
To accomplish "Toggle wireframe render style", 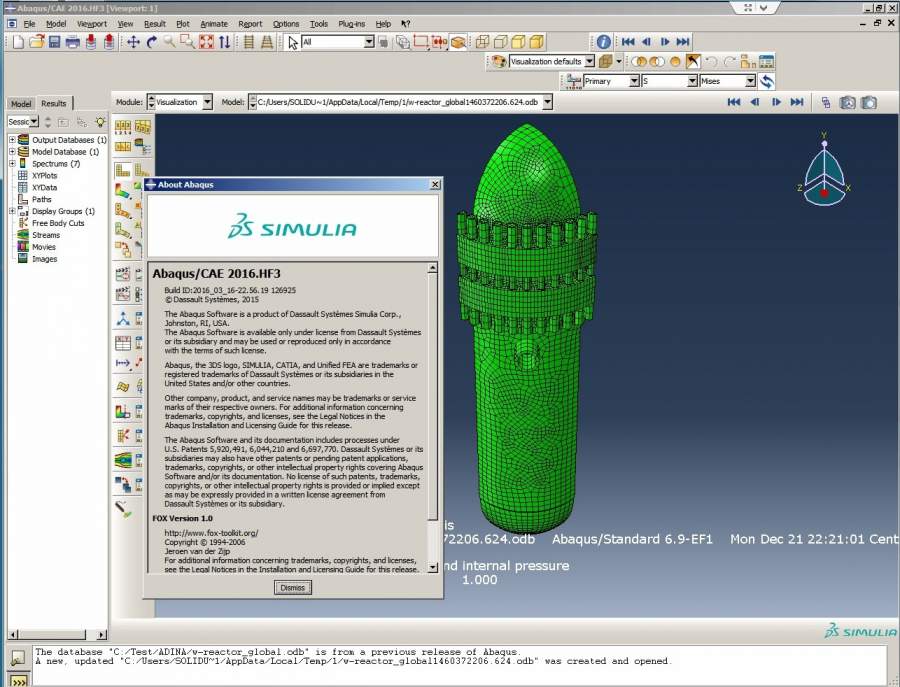I will click(483, 42).
